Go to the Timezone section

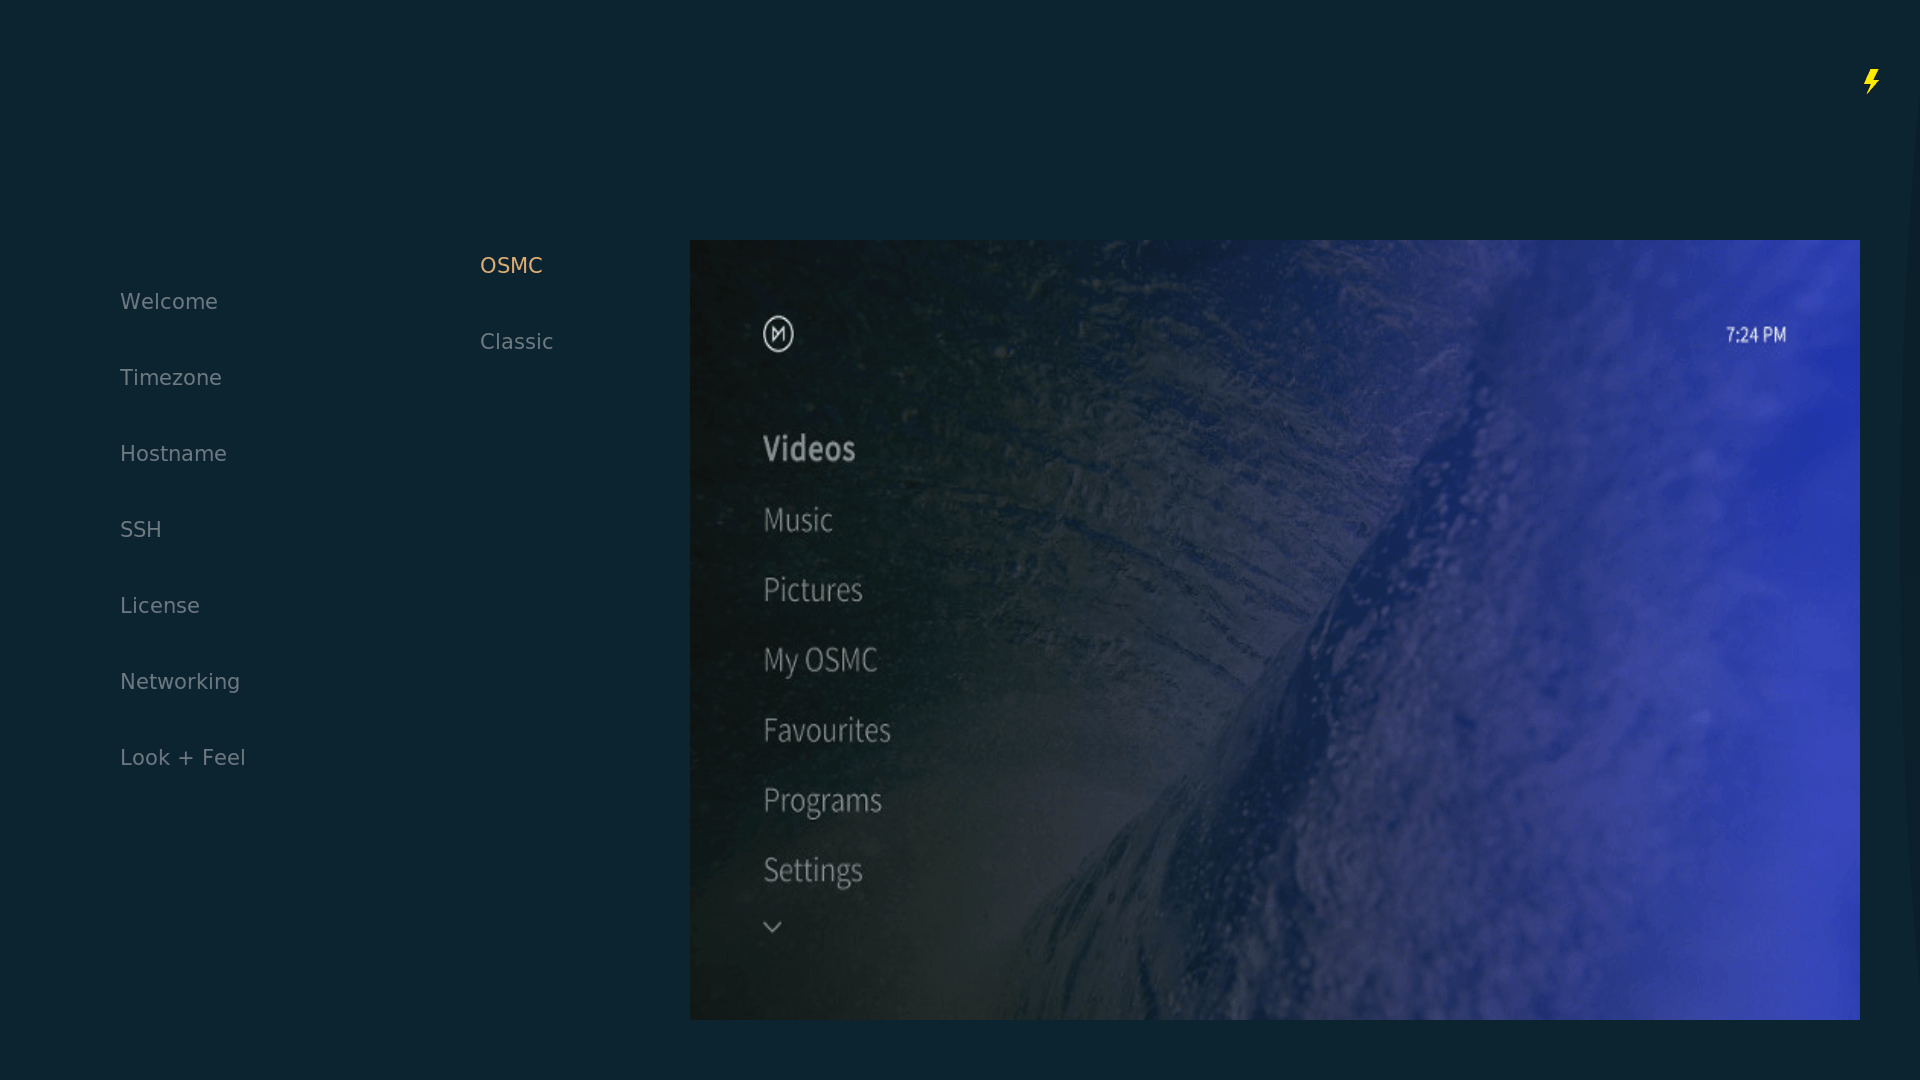coord(171,378)
